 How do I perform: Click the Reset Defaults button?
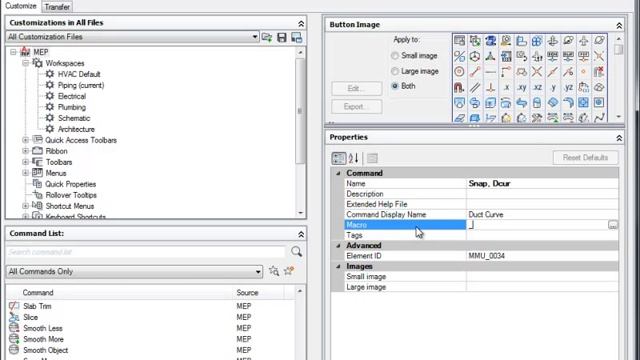[x=585, y=158]
